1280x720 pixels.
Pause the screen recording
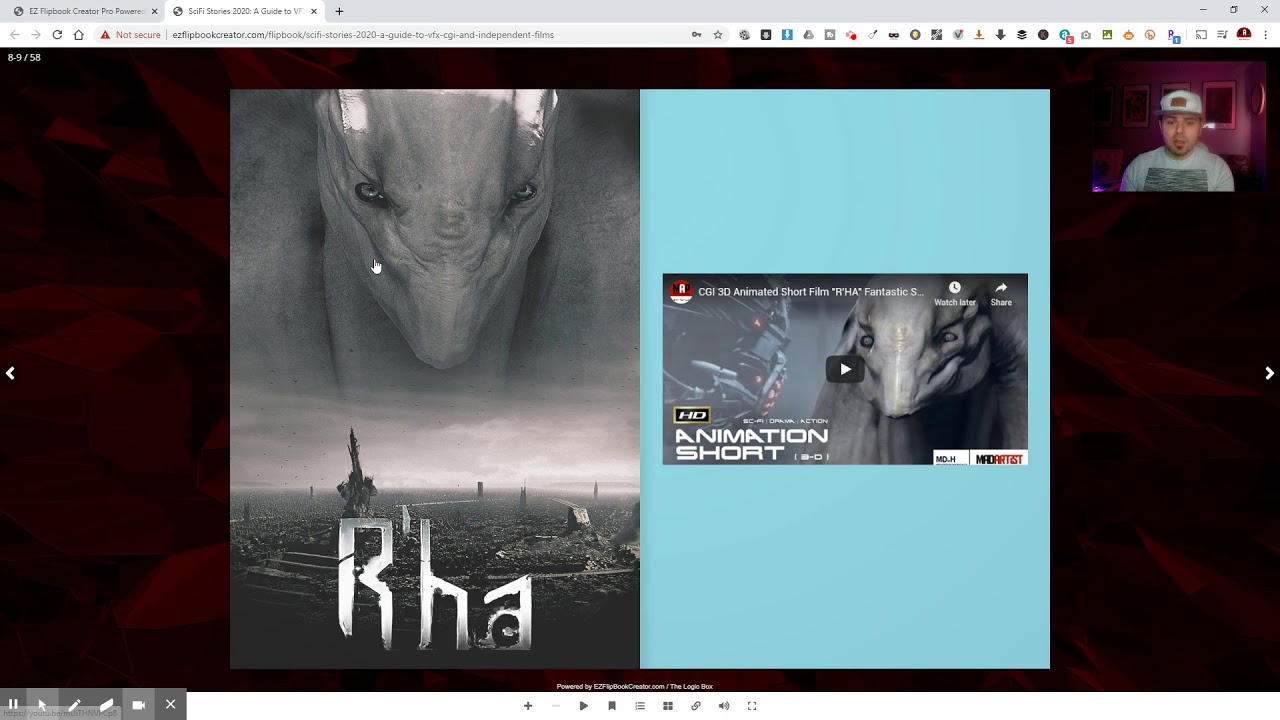[x=13, y=704]
